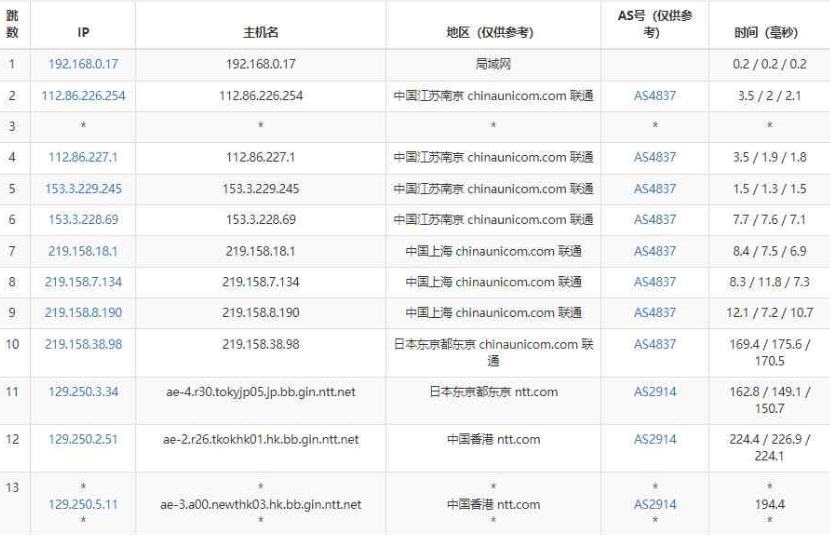
Task: Click the IP link 192.168.0.17
Action: coord(83,64)
